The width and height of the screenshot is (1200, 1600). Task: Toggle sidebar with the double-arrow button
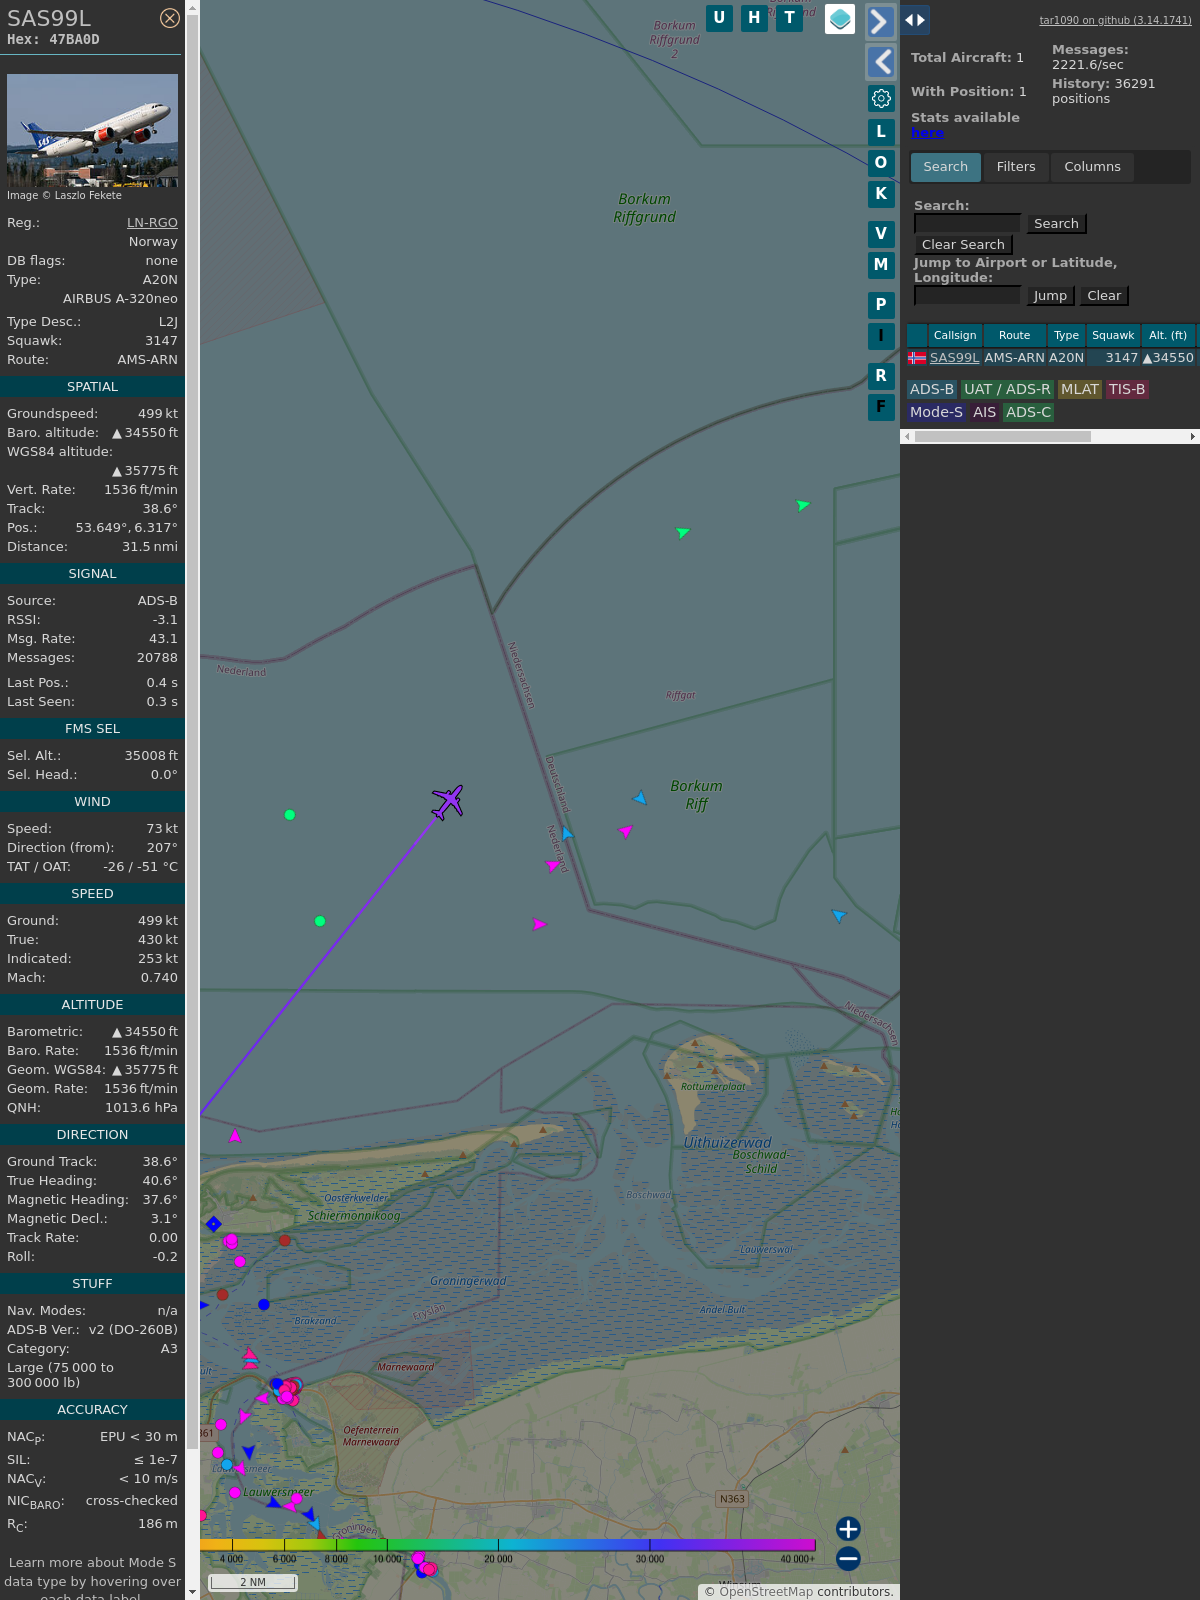point(915,20)
